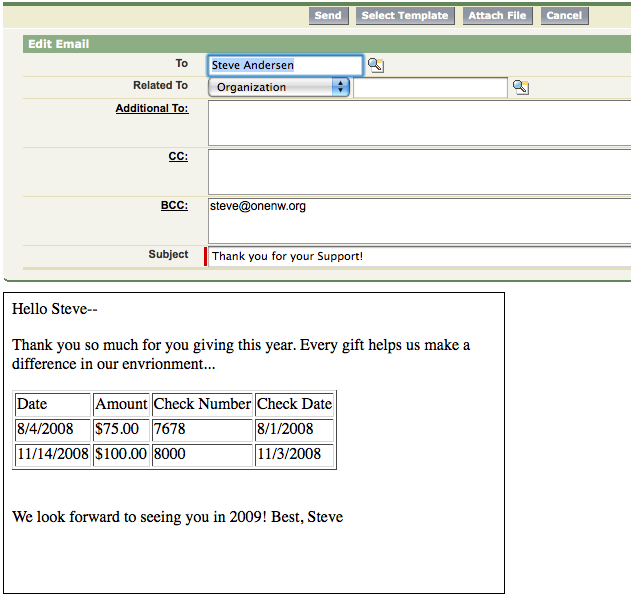Click the 'Check Date' header cell
Image resolution: width=631 pixels, height=595 pixels.
(x=294, y=404)
